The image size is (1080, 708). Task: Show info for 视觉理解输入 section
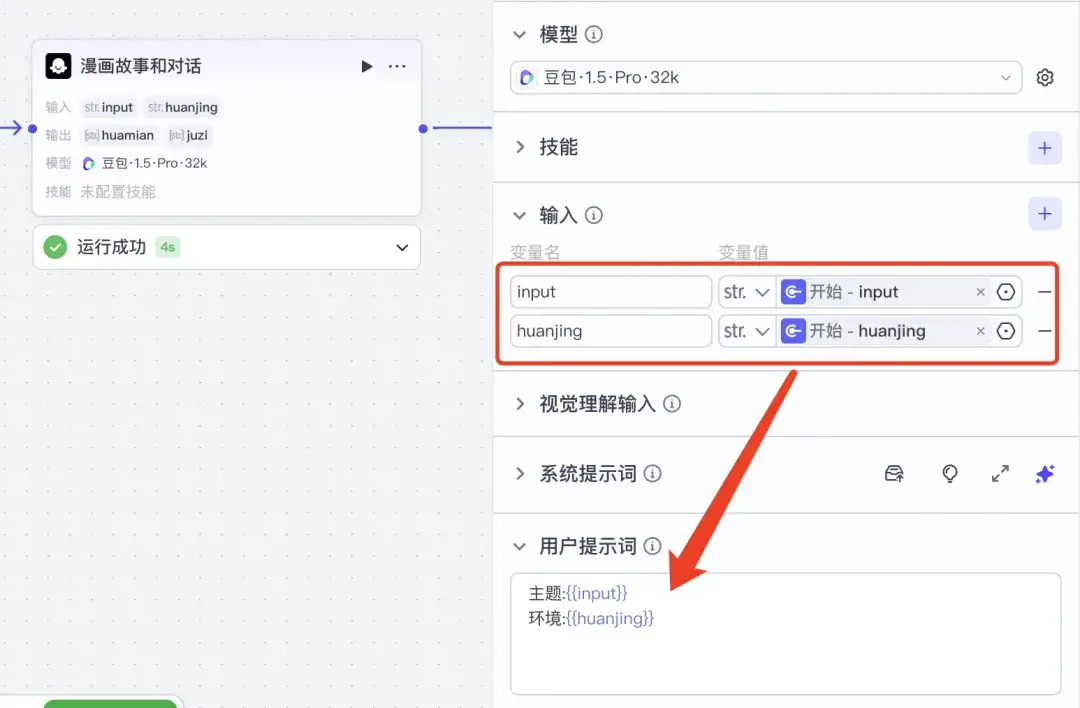click(672, 404)
